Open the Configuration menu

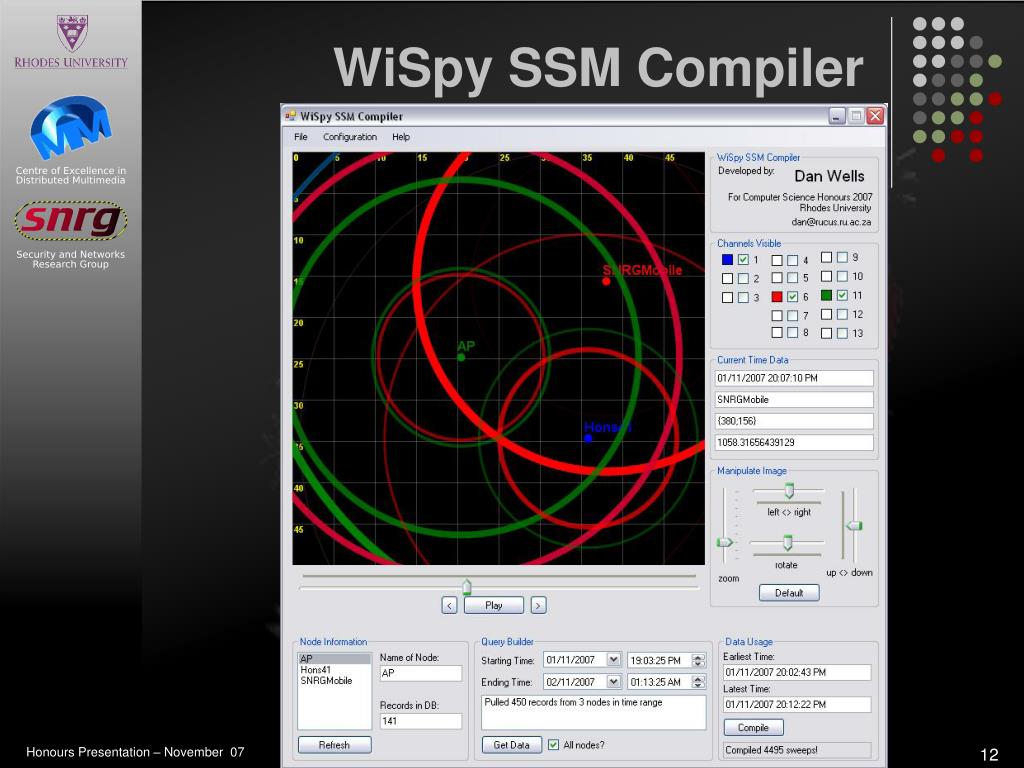point(349,137)
